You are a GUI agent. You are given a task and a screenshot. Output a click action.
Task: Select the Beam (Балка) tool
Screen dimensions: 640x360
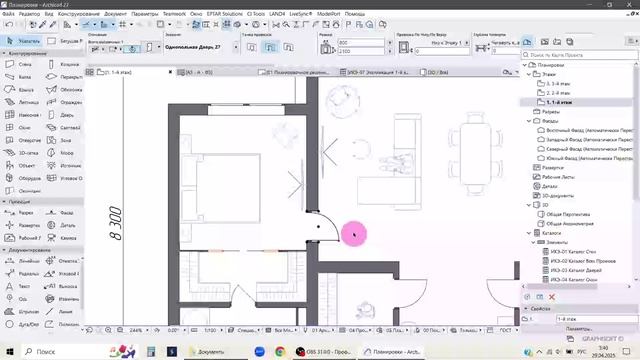pos(18,77)
